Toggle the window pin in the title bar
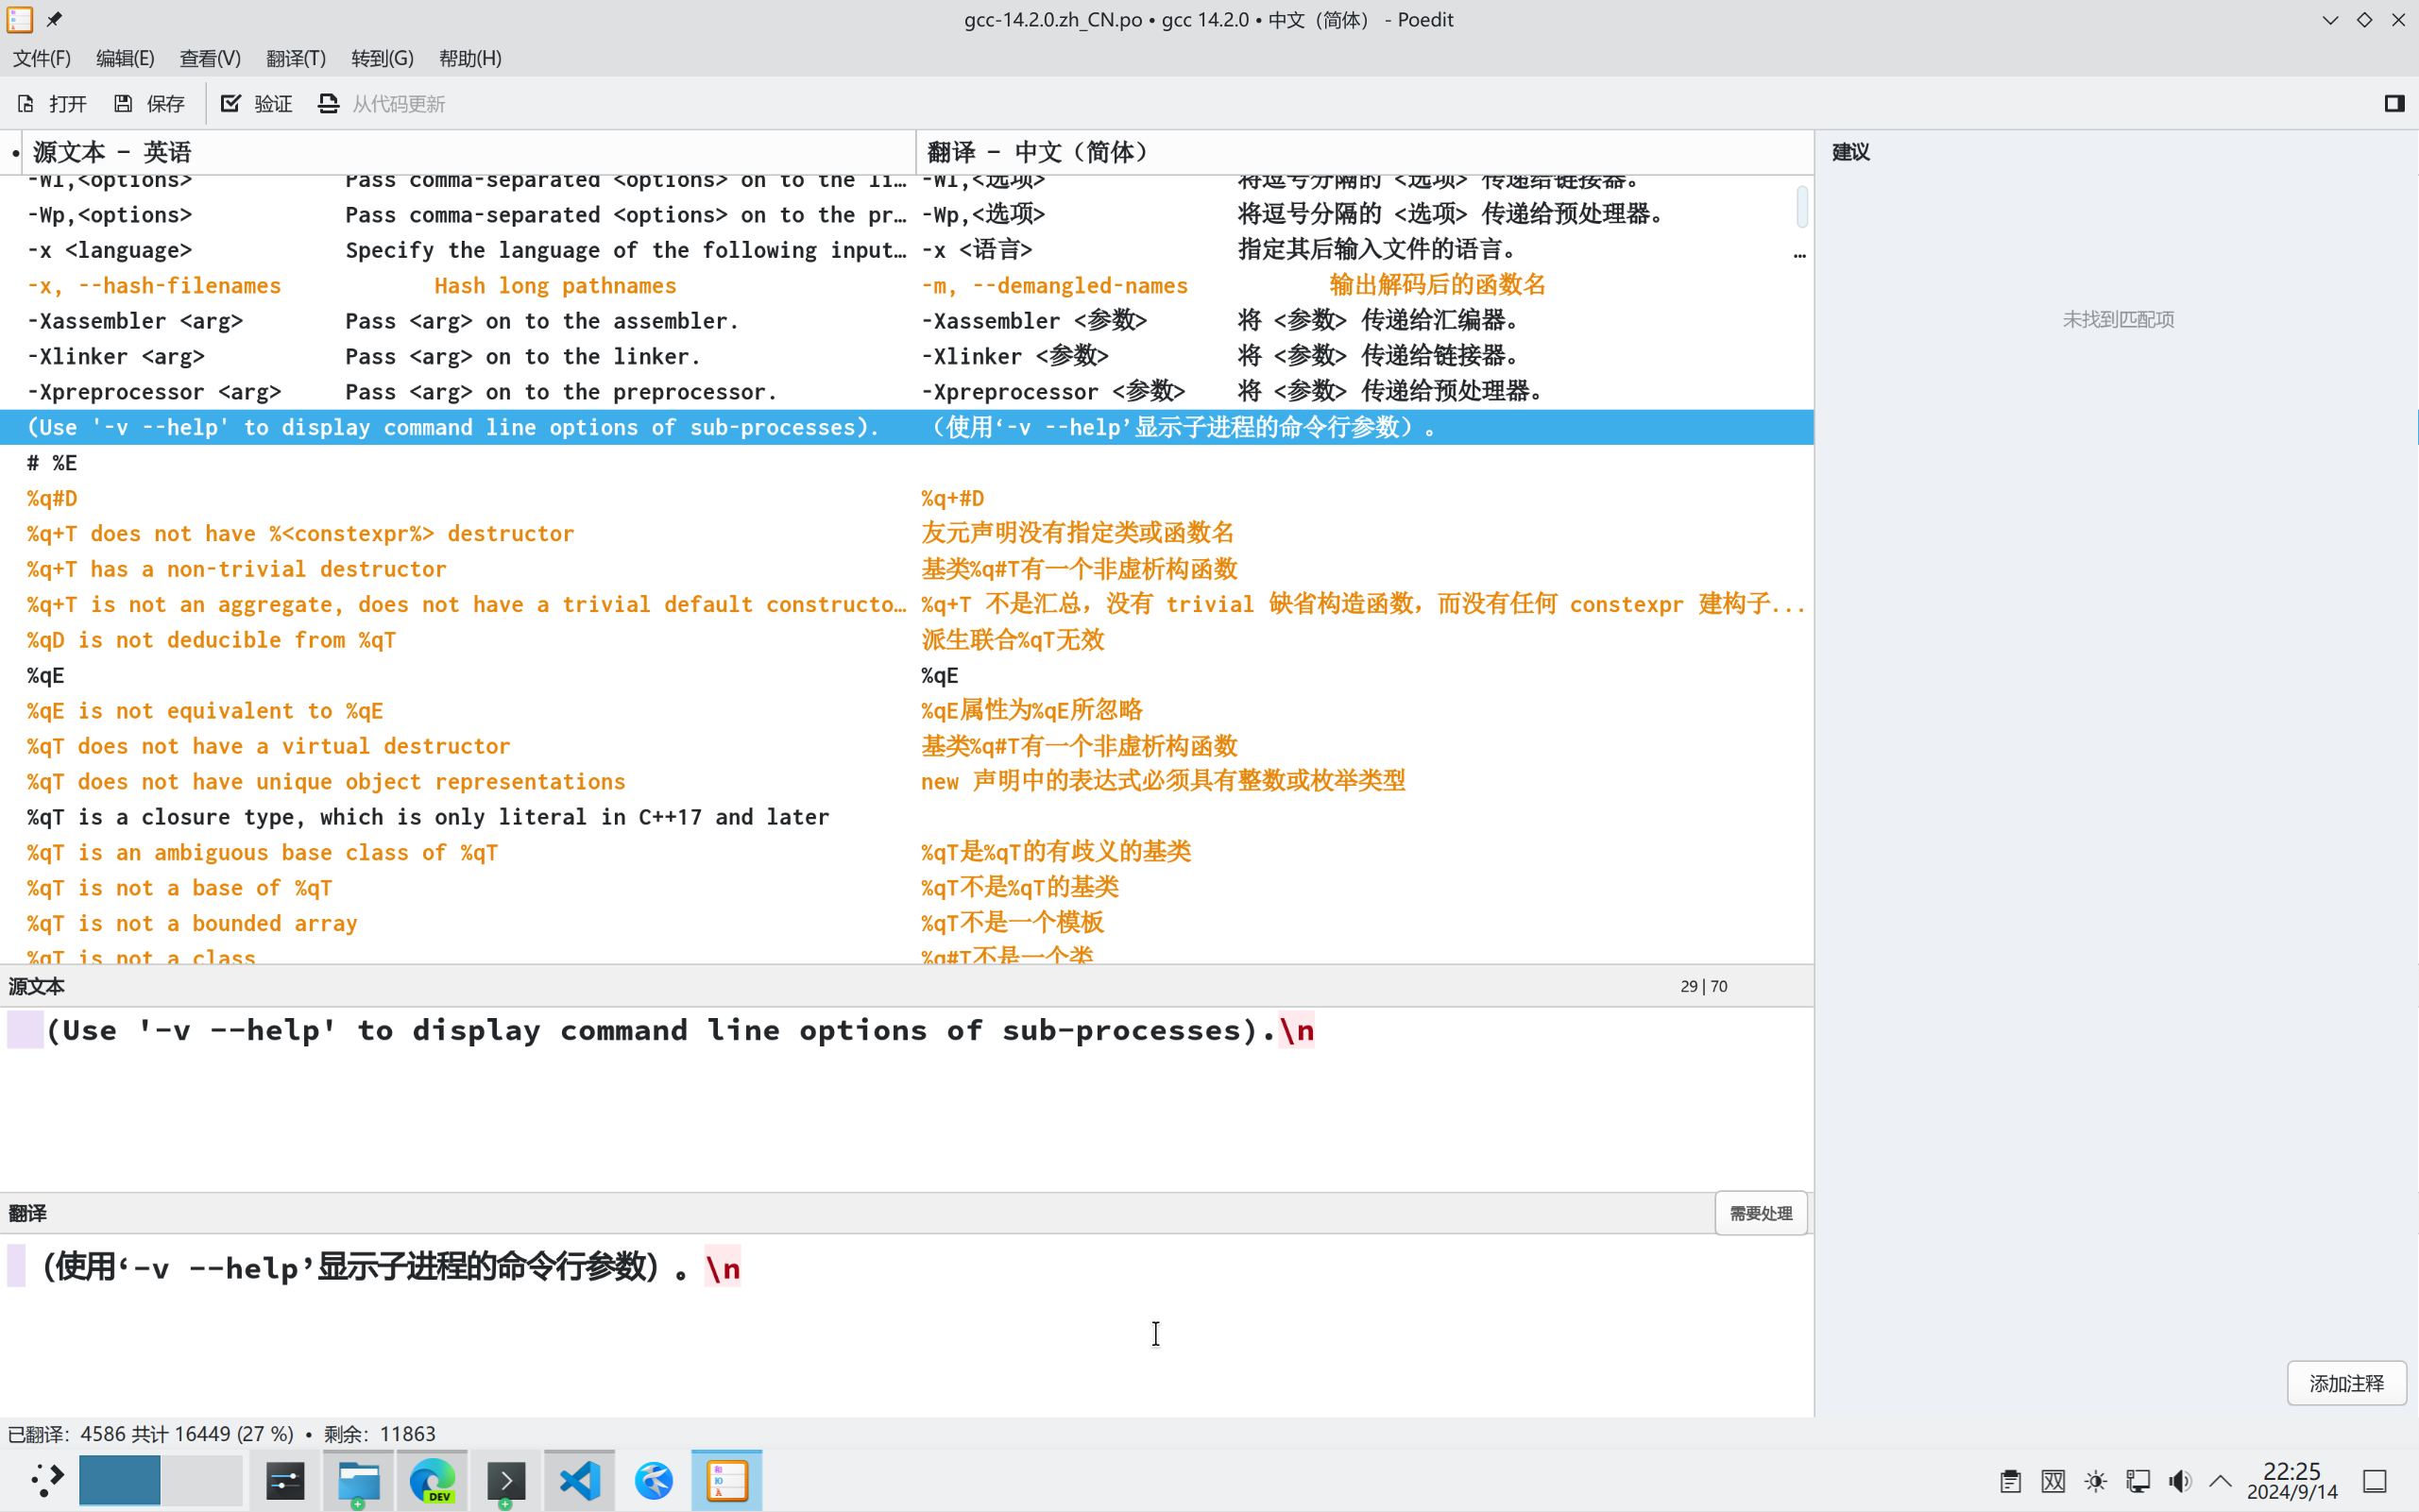2419x1512 pixels. [55, 19]
